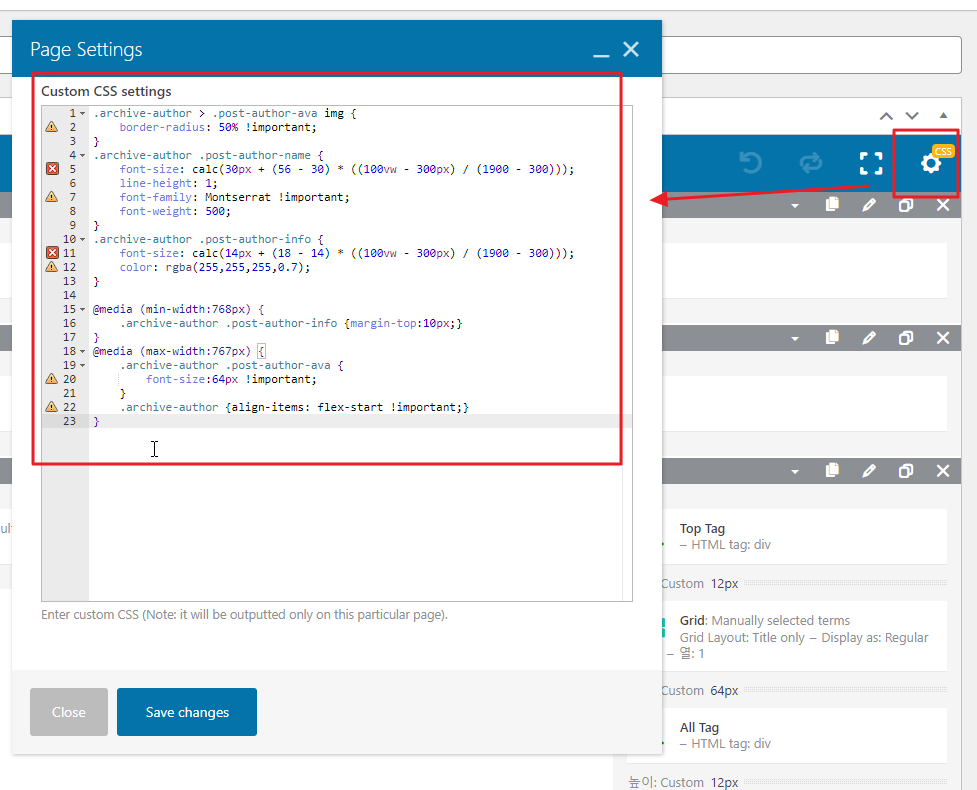Edit the first gray row with the pencil icon
The width and height of the screenshot is (977, 790).
869,204
